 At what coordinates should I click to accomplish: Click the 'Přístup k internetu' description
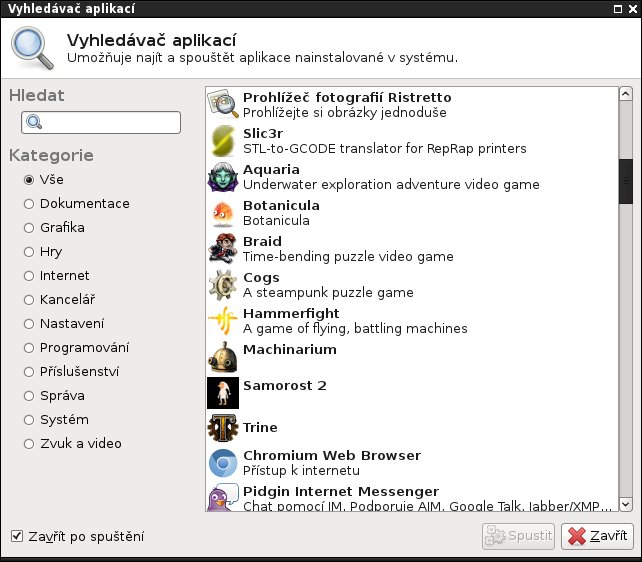coord(302,471)
